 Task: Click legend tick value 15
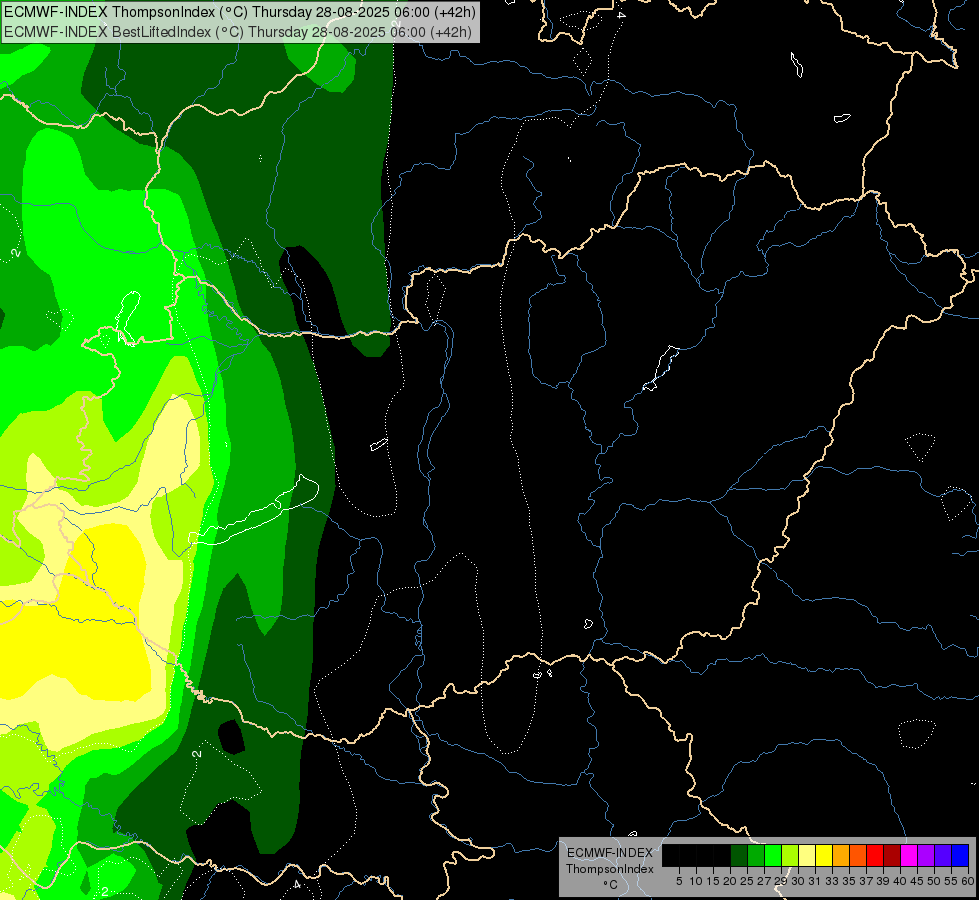(714, 881)
